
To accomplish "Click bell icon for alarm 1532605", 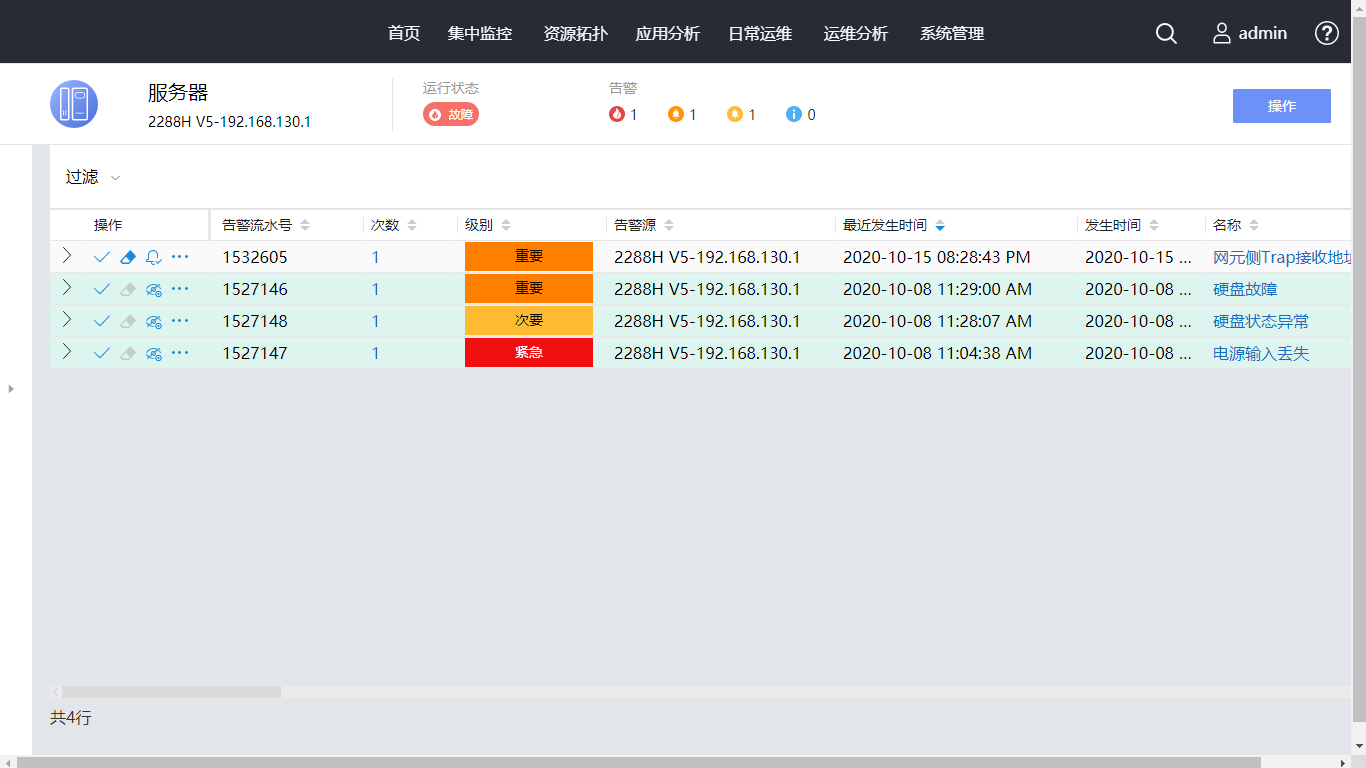I will point(153,257).
